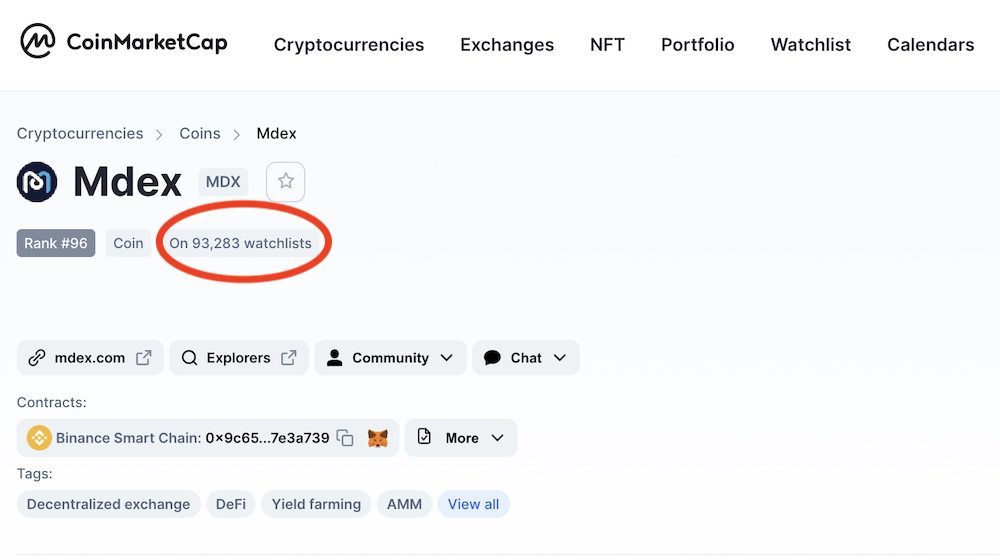
Task: Click the Rank #96 badge
Action: click(x=56, y=243)
